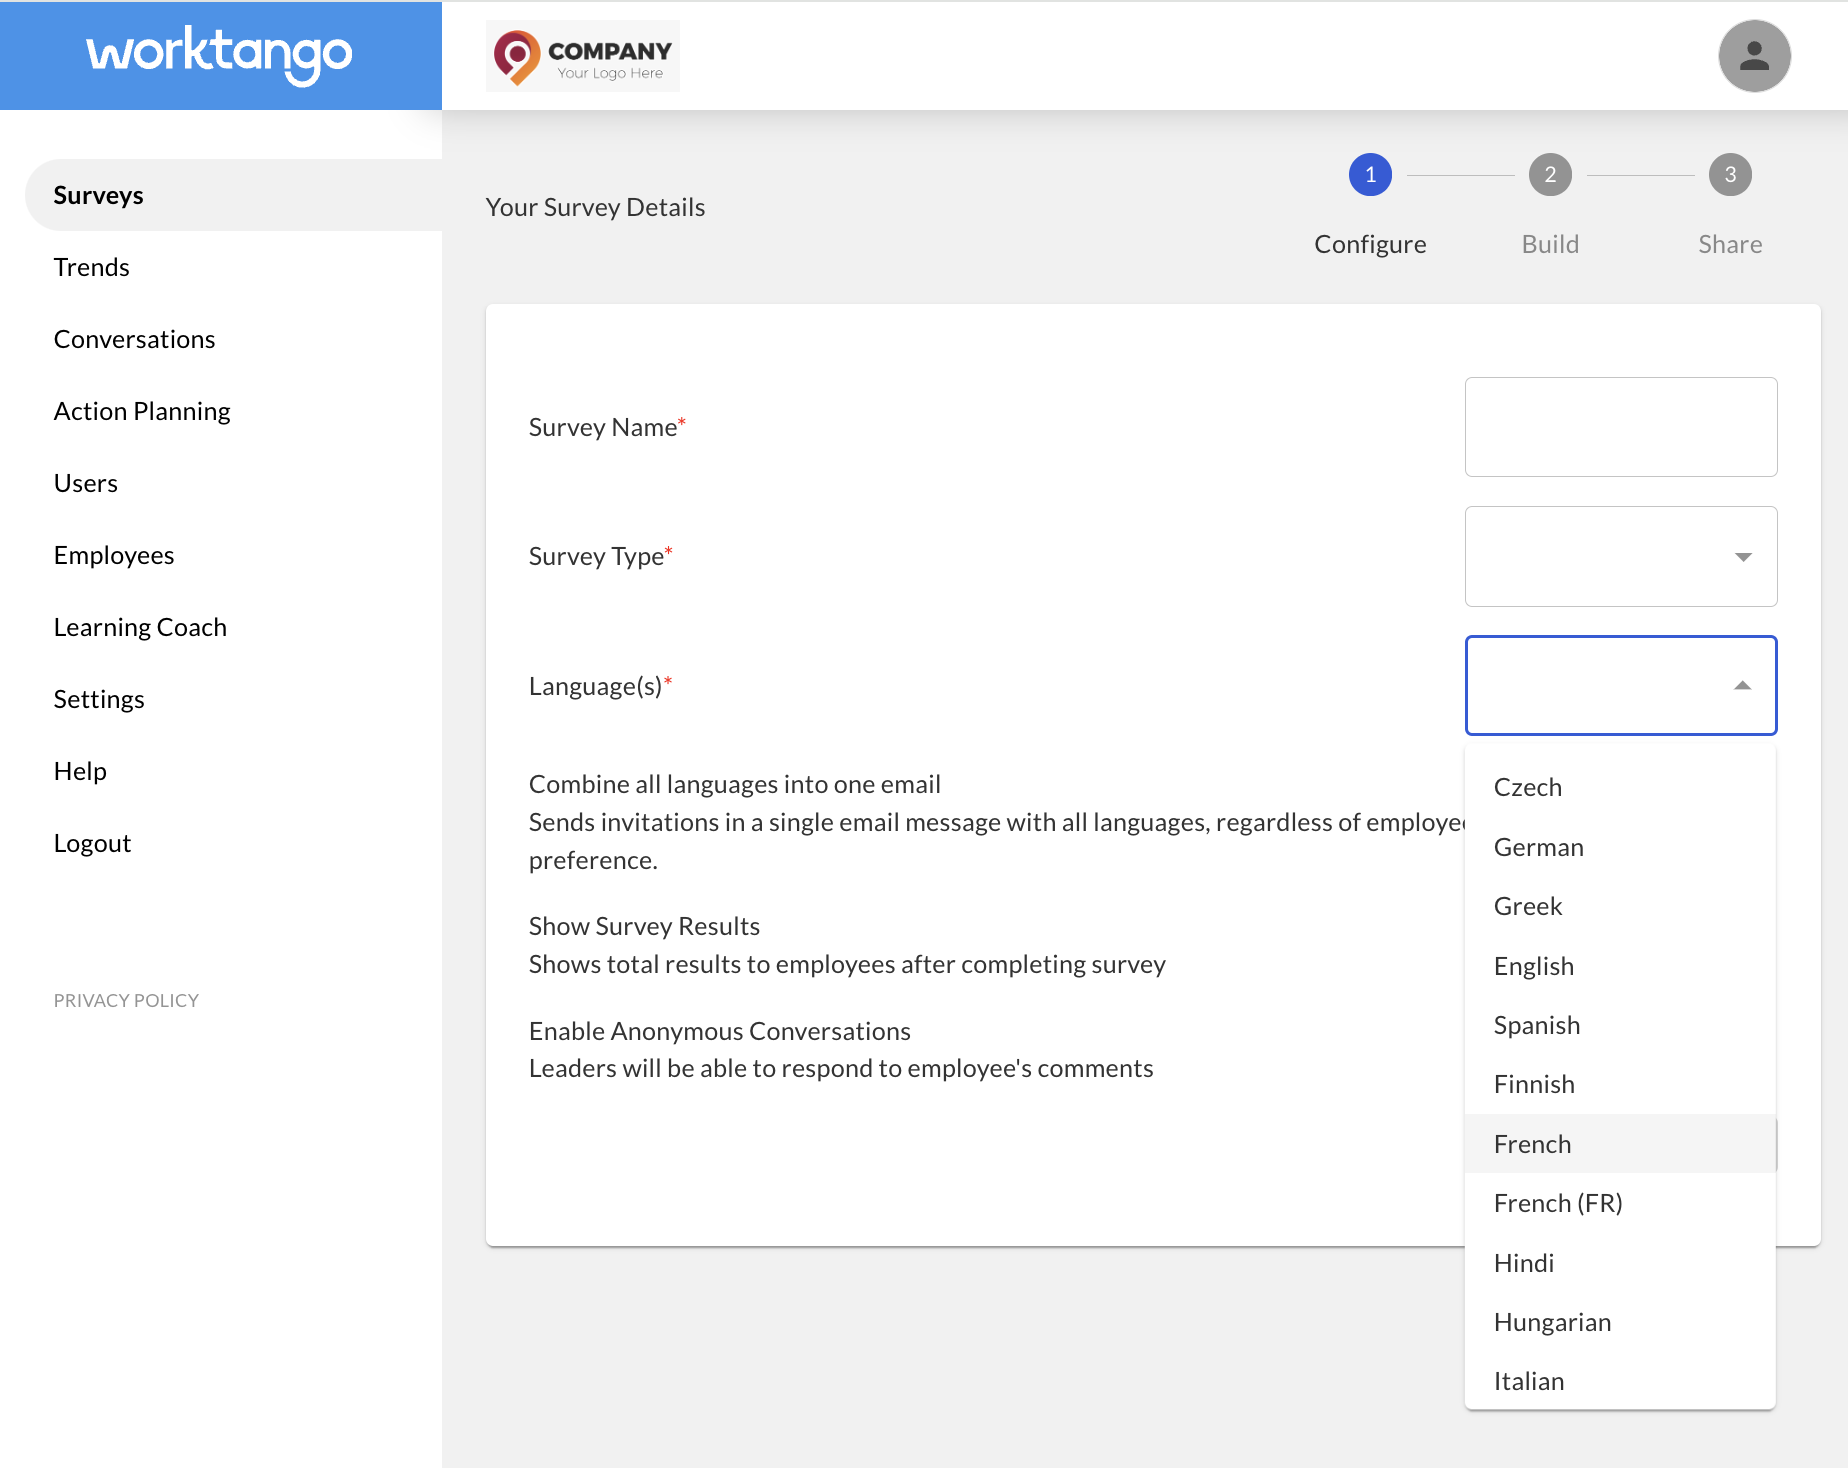The height and width of the screenshot is (1468, 1848).
Task: Select Hungarian in the language list
Action: point(1552,1322)
